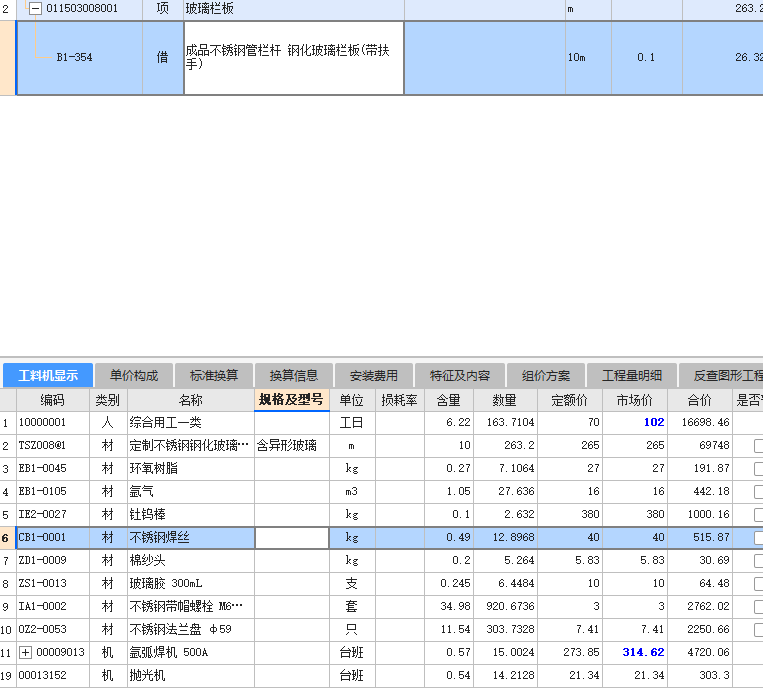Screen dimensions: 763x694
Task: Tick the checkbox in the 棉纱头 row
Action: coord(758,561)
